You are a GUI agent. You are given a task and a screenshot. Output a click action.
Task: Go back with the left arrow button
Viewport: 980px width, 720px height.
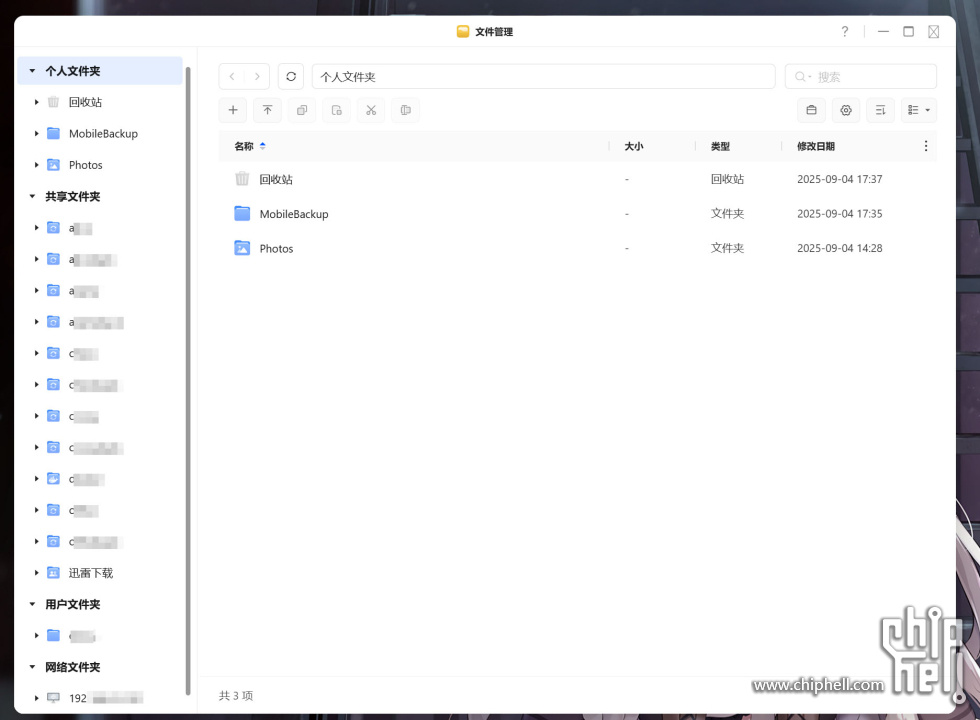(232, 76)
